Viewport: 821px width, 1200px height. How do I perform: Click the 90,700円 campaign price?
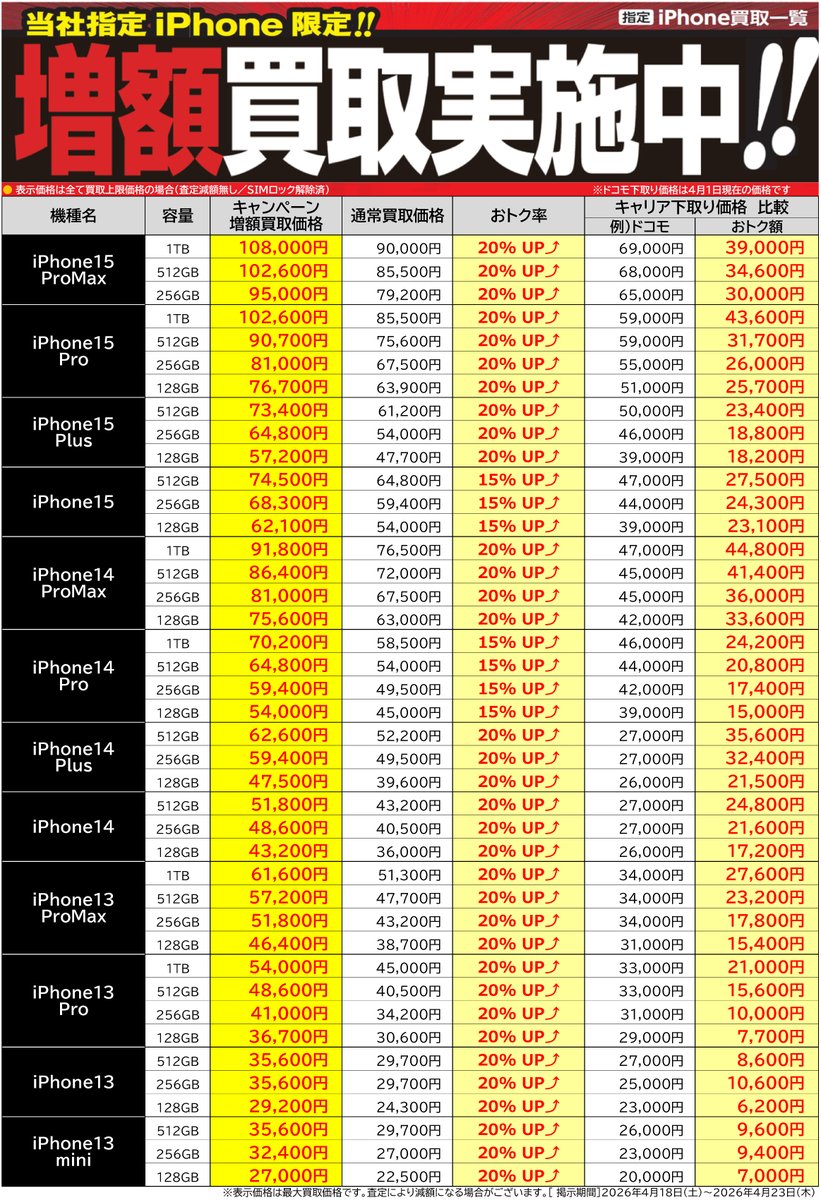(x=289, y=340)
